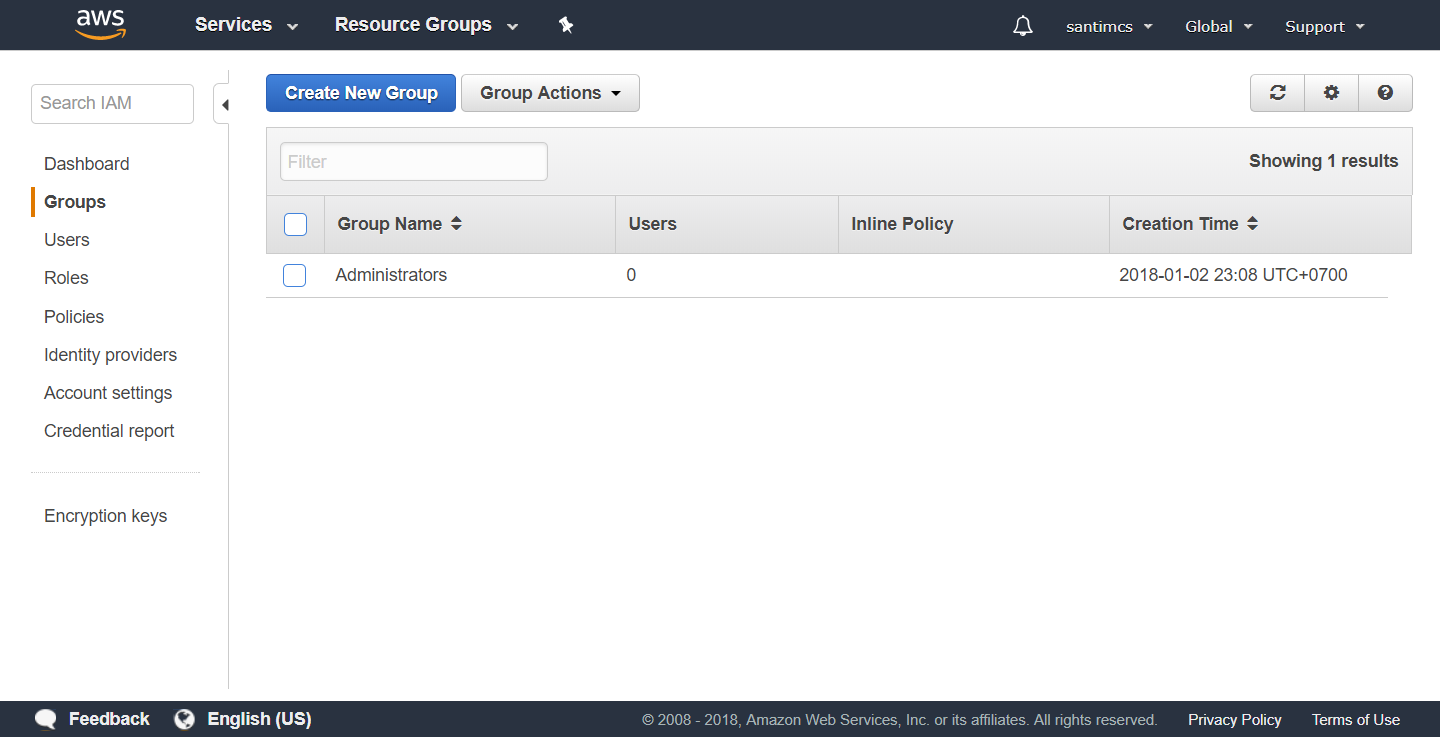Open table settings gear icon
Screen dimensions: 1440x737
click(1331, 93)
